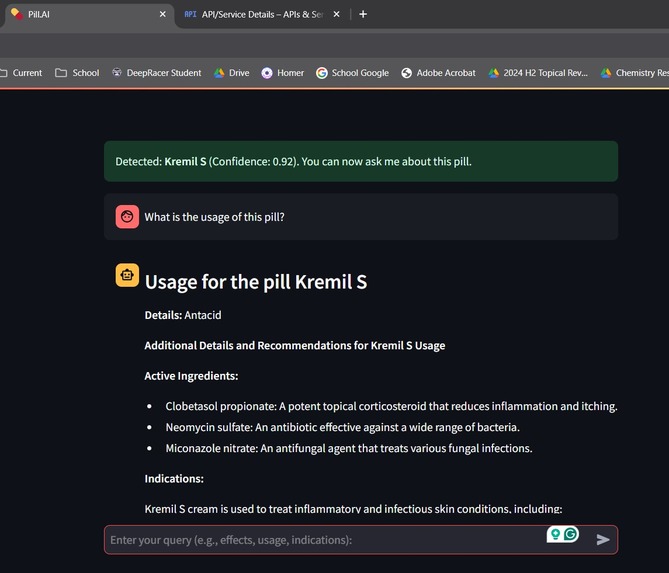
Task: Click the Drive icon of the 2024 H2 bookmark
Action: 494,73
